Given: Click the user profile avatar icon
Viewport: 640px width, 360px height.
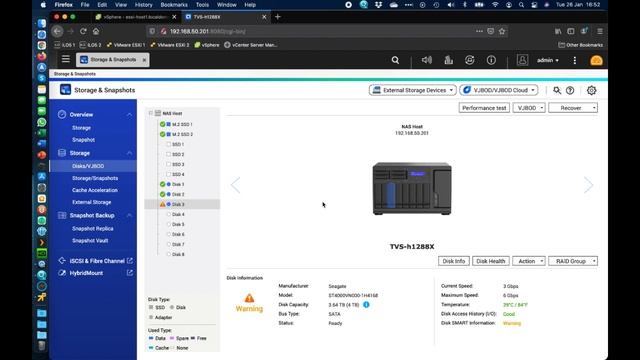Looking at the screenshot, I should tap(522, 60).
